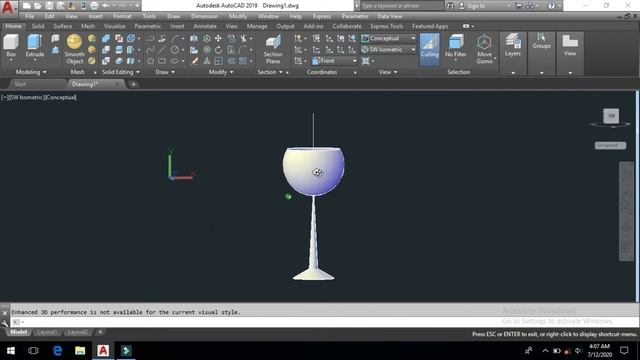
Task: Switch to the Solid ribbon tab
Action: [38, 26]
